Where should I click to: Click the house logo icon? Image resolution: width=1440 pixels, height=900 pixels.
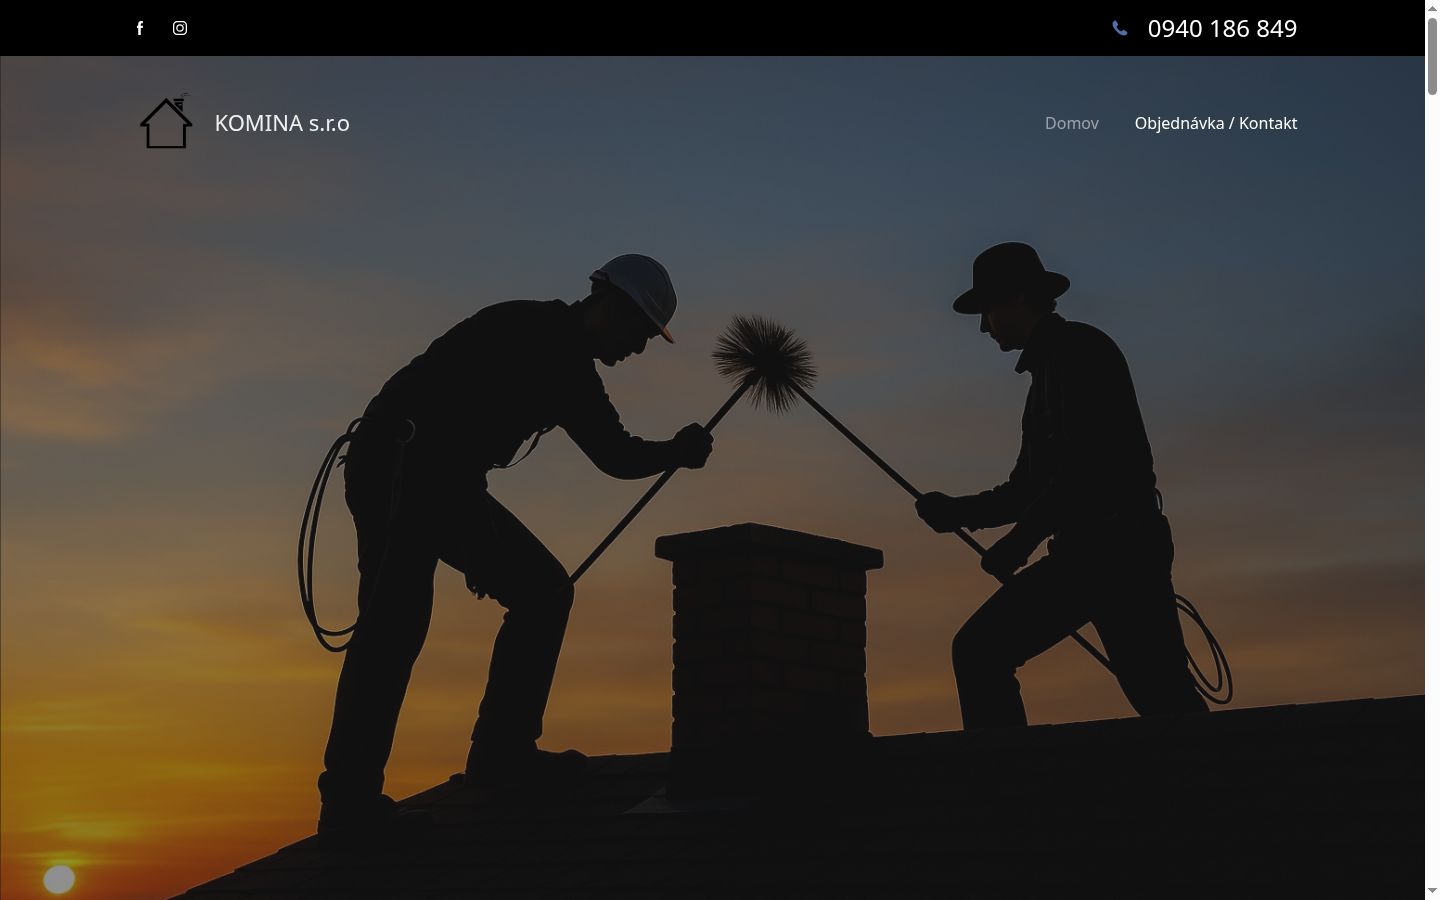tap(166, 121)
